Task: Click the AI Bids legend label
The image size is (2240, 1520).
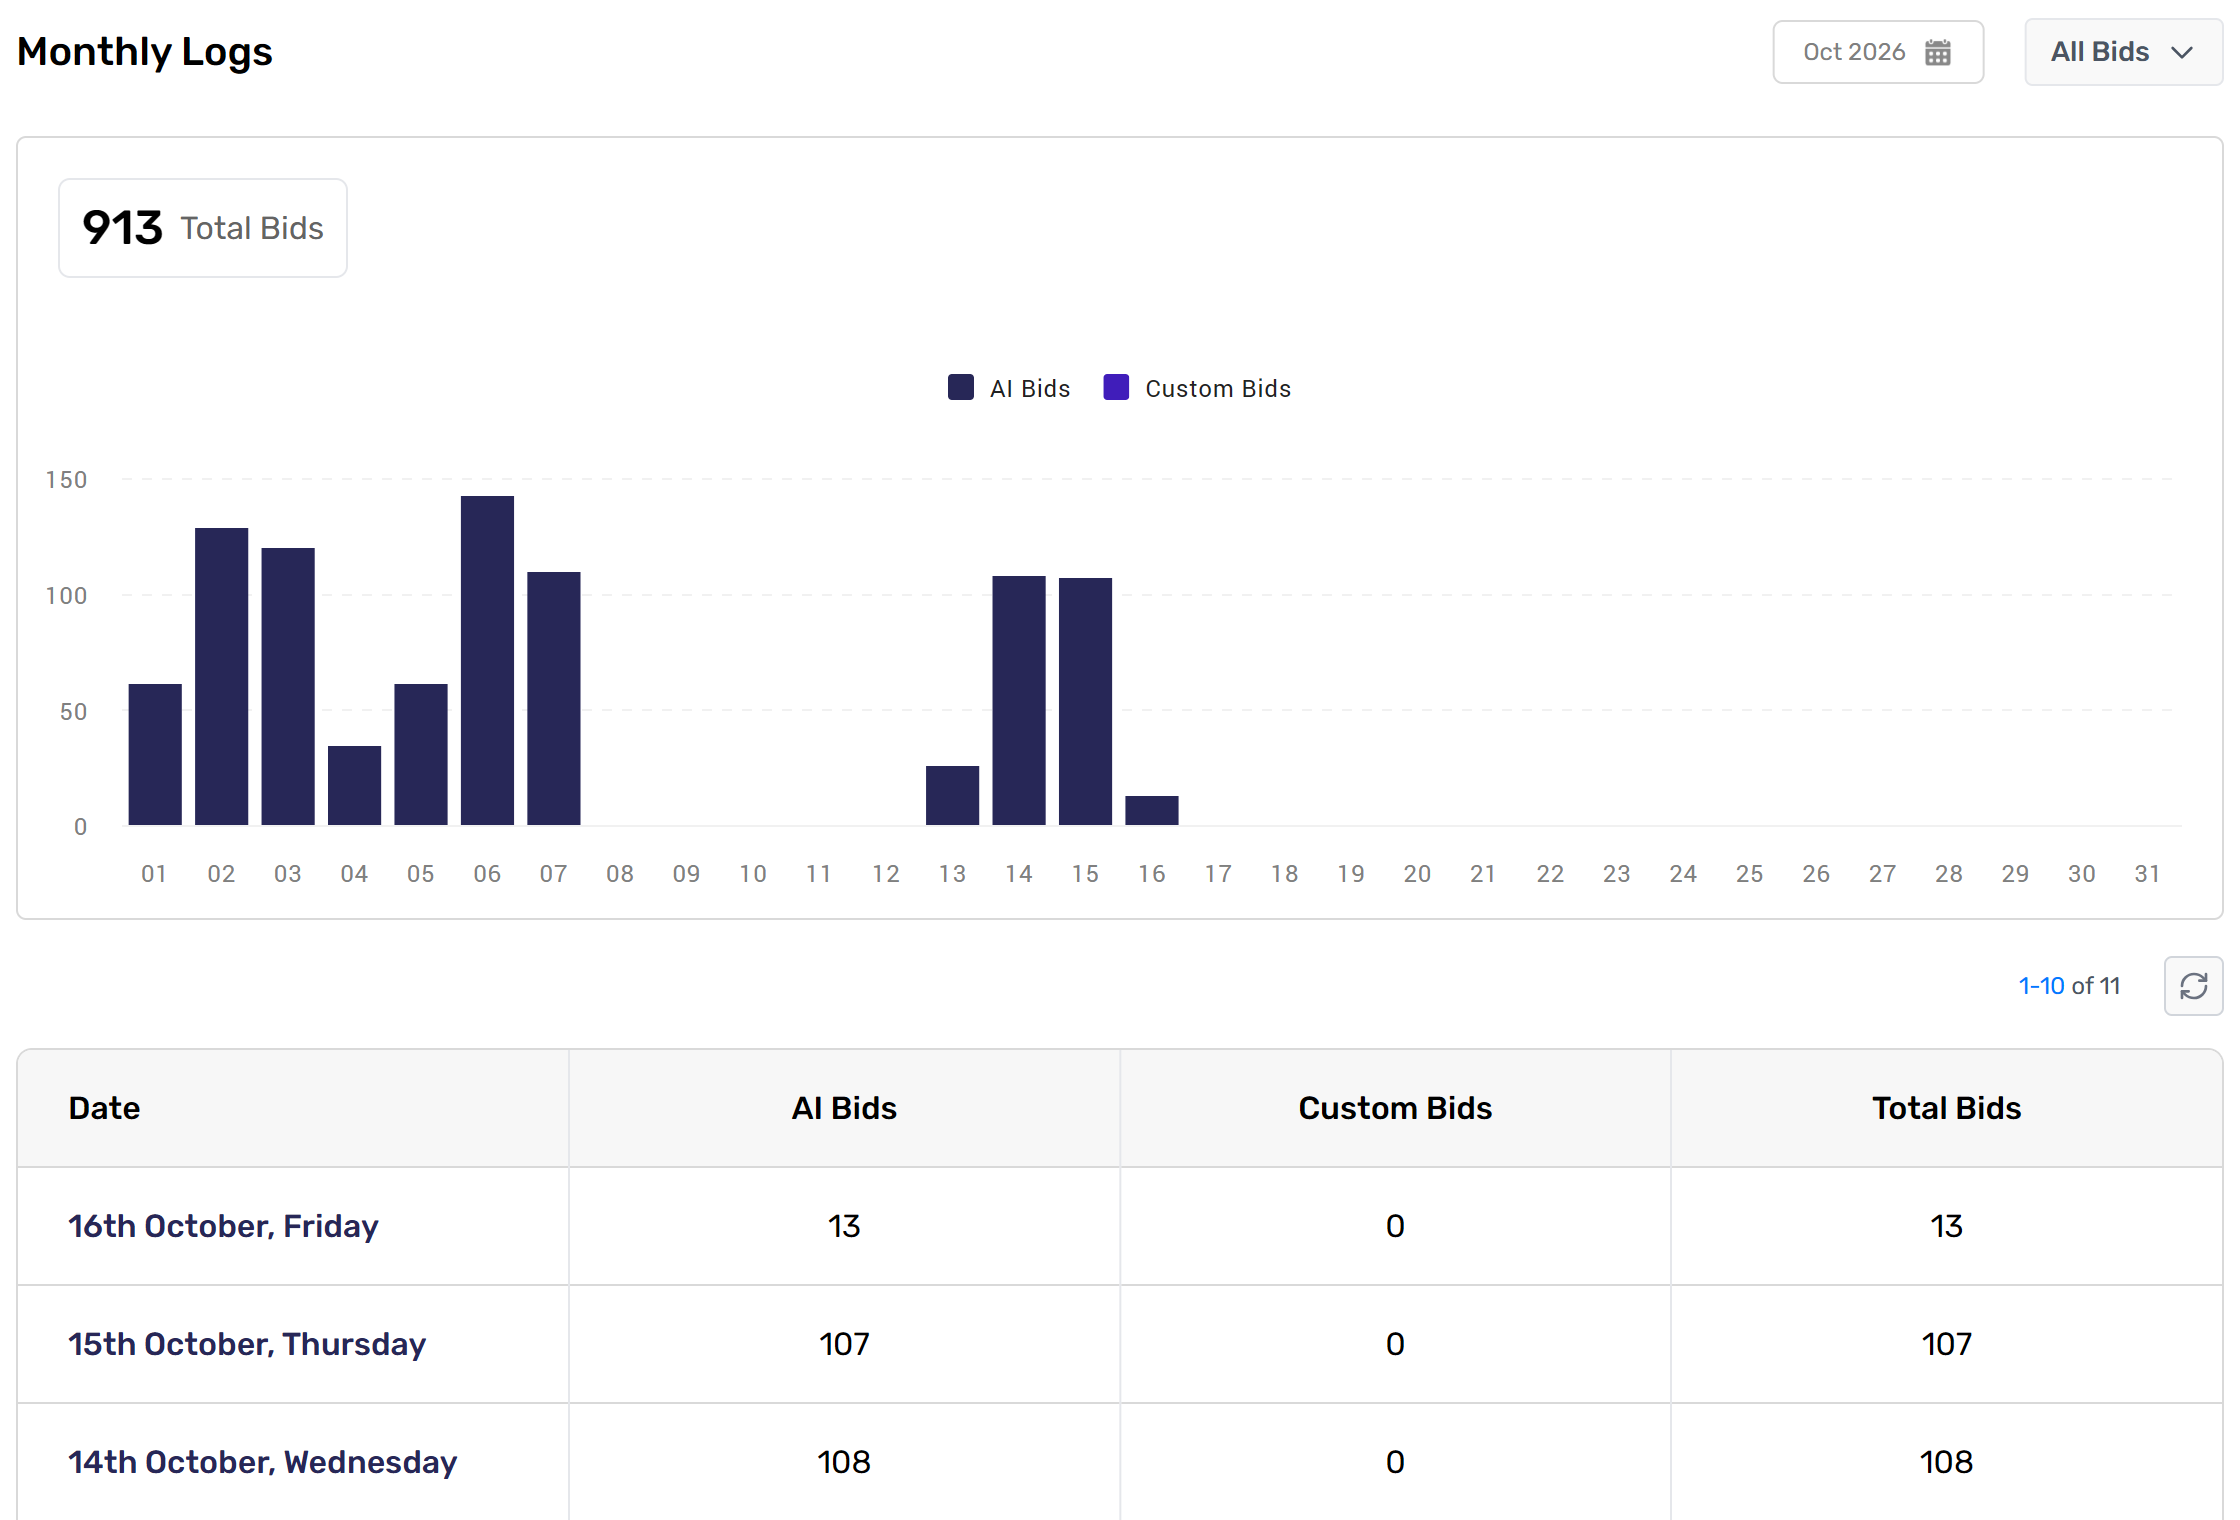Action: point(1030,389)
